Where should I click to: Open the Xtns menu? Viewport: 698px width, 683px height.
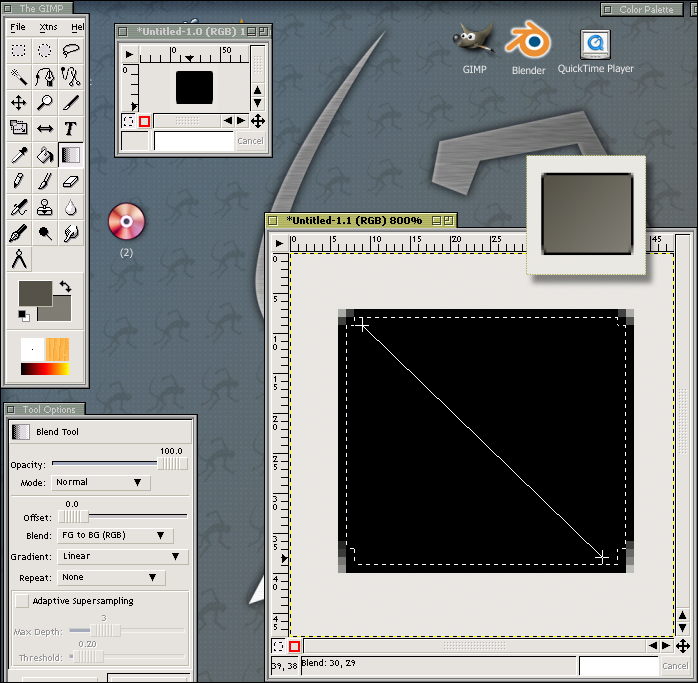point(49,27)
